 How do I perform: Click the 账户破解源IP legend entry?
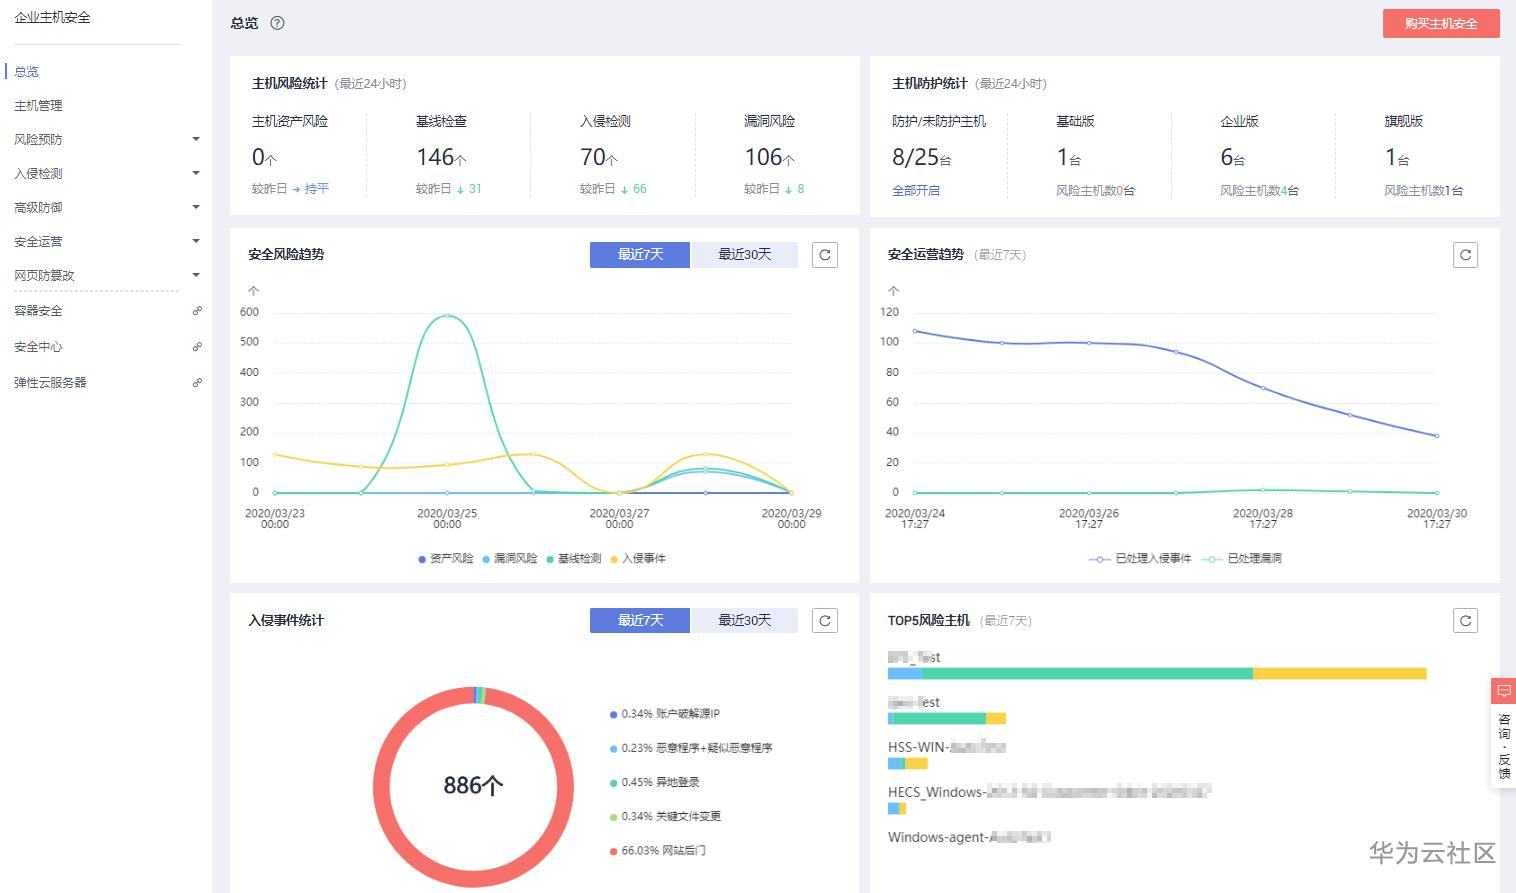(665, 714)
